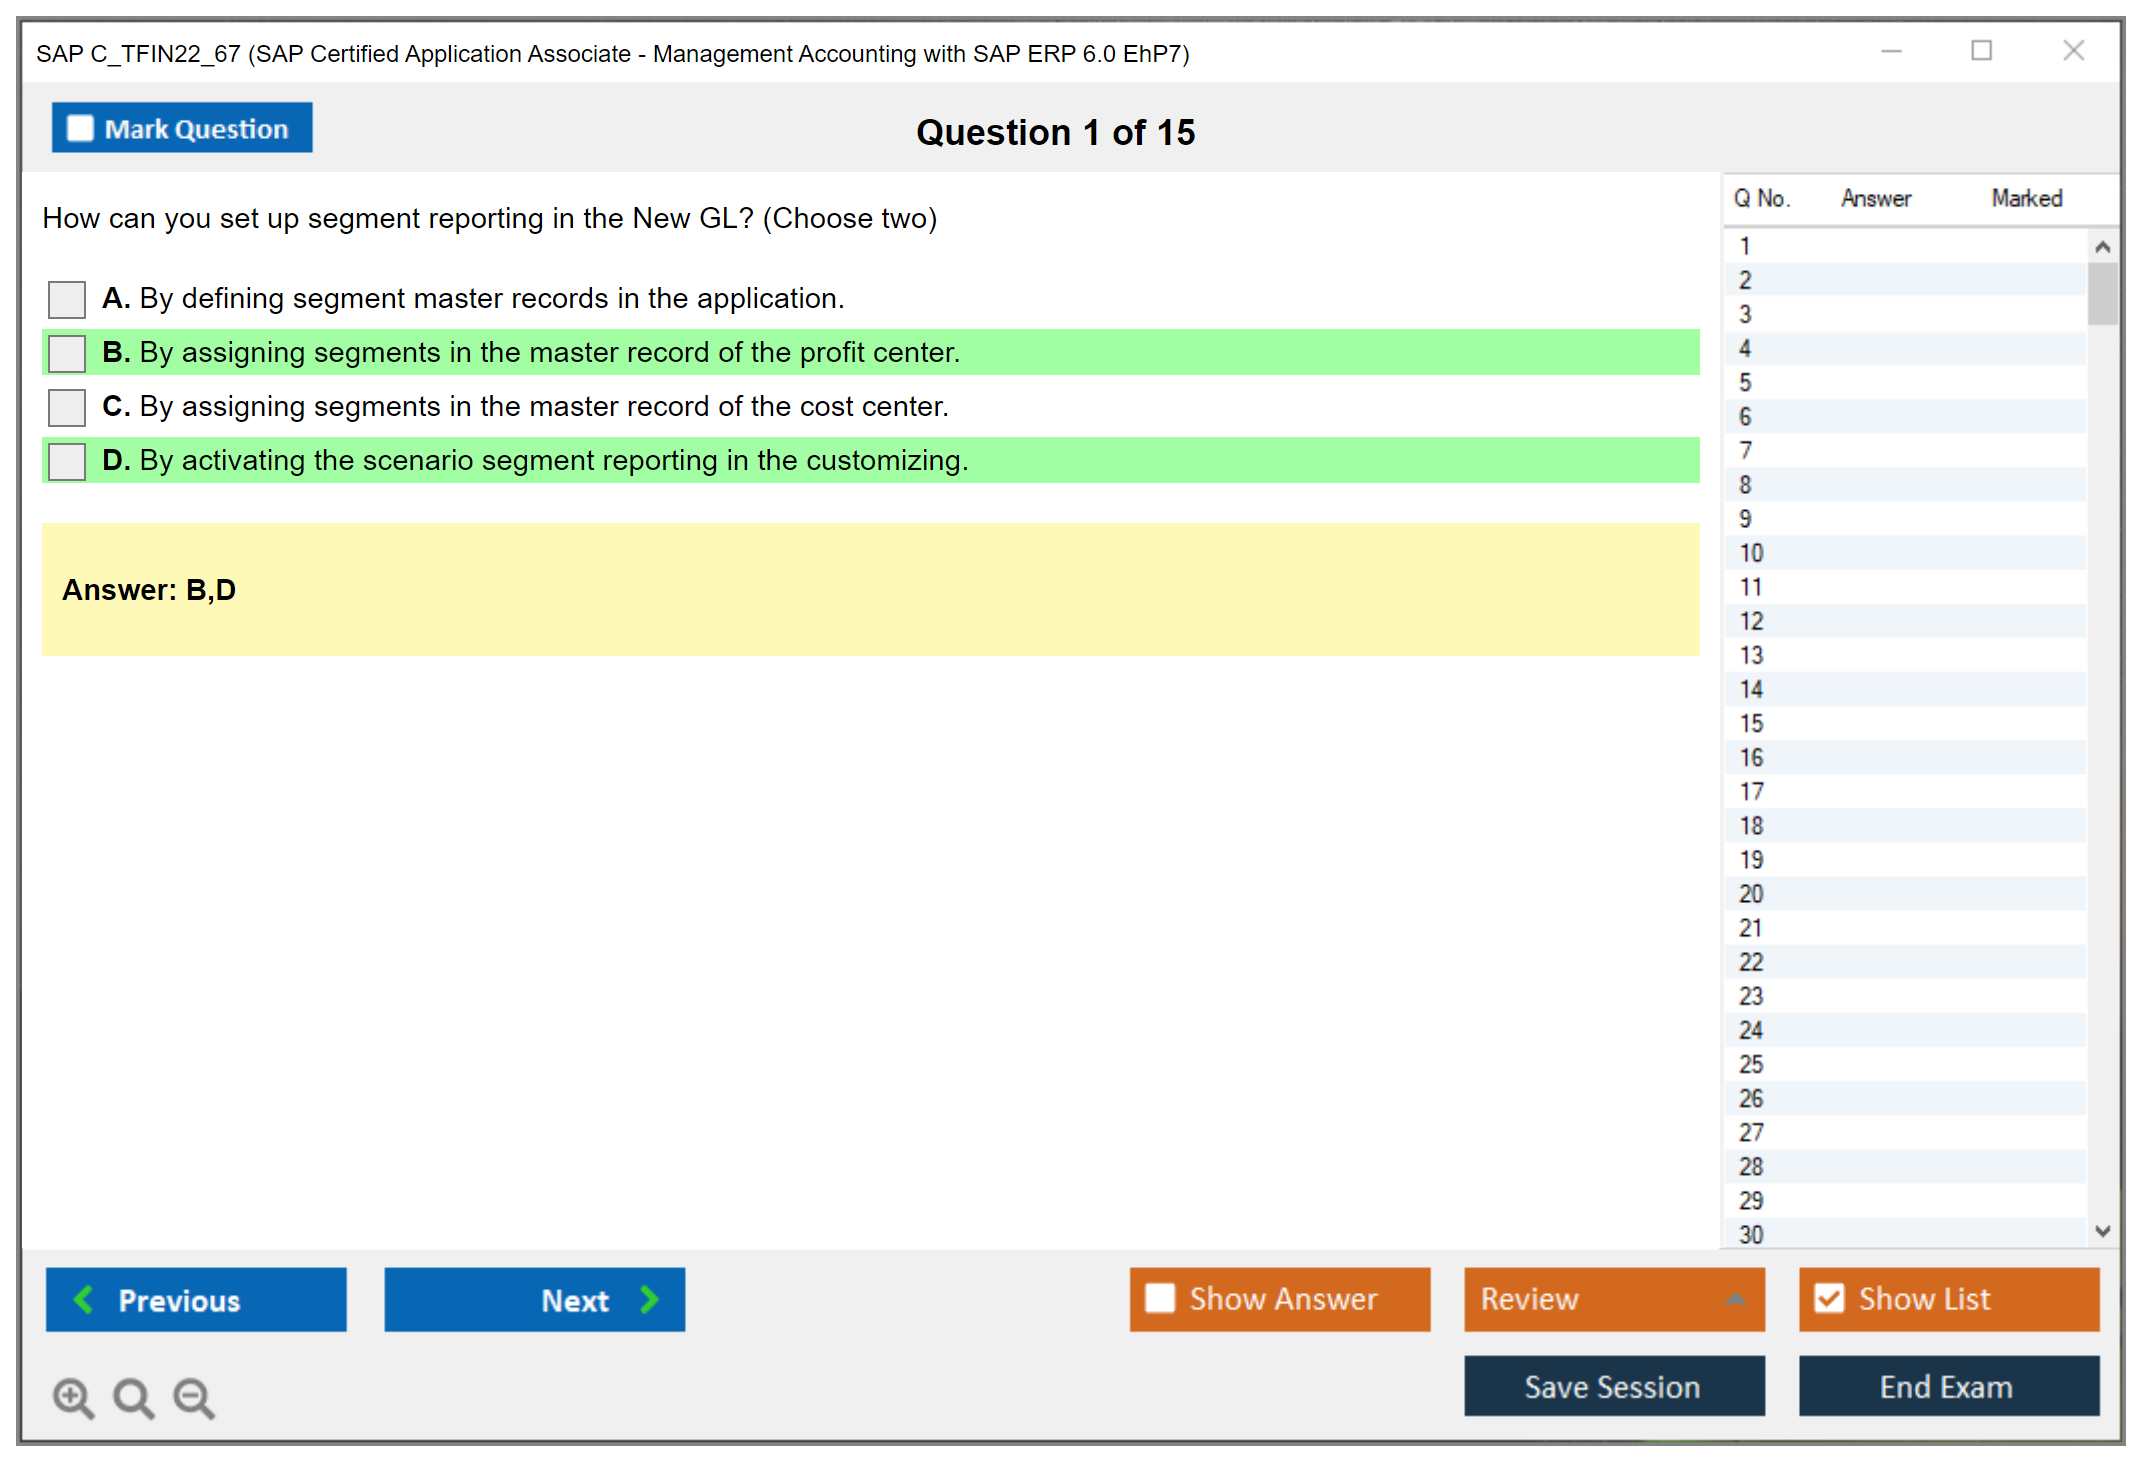This screenshot has height=1470, width=2150.
Task: Jump to question 21 in list
Action: 1751,928
